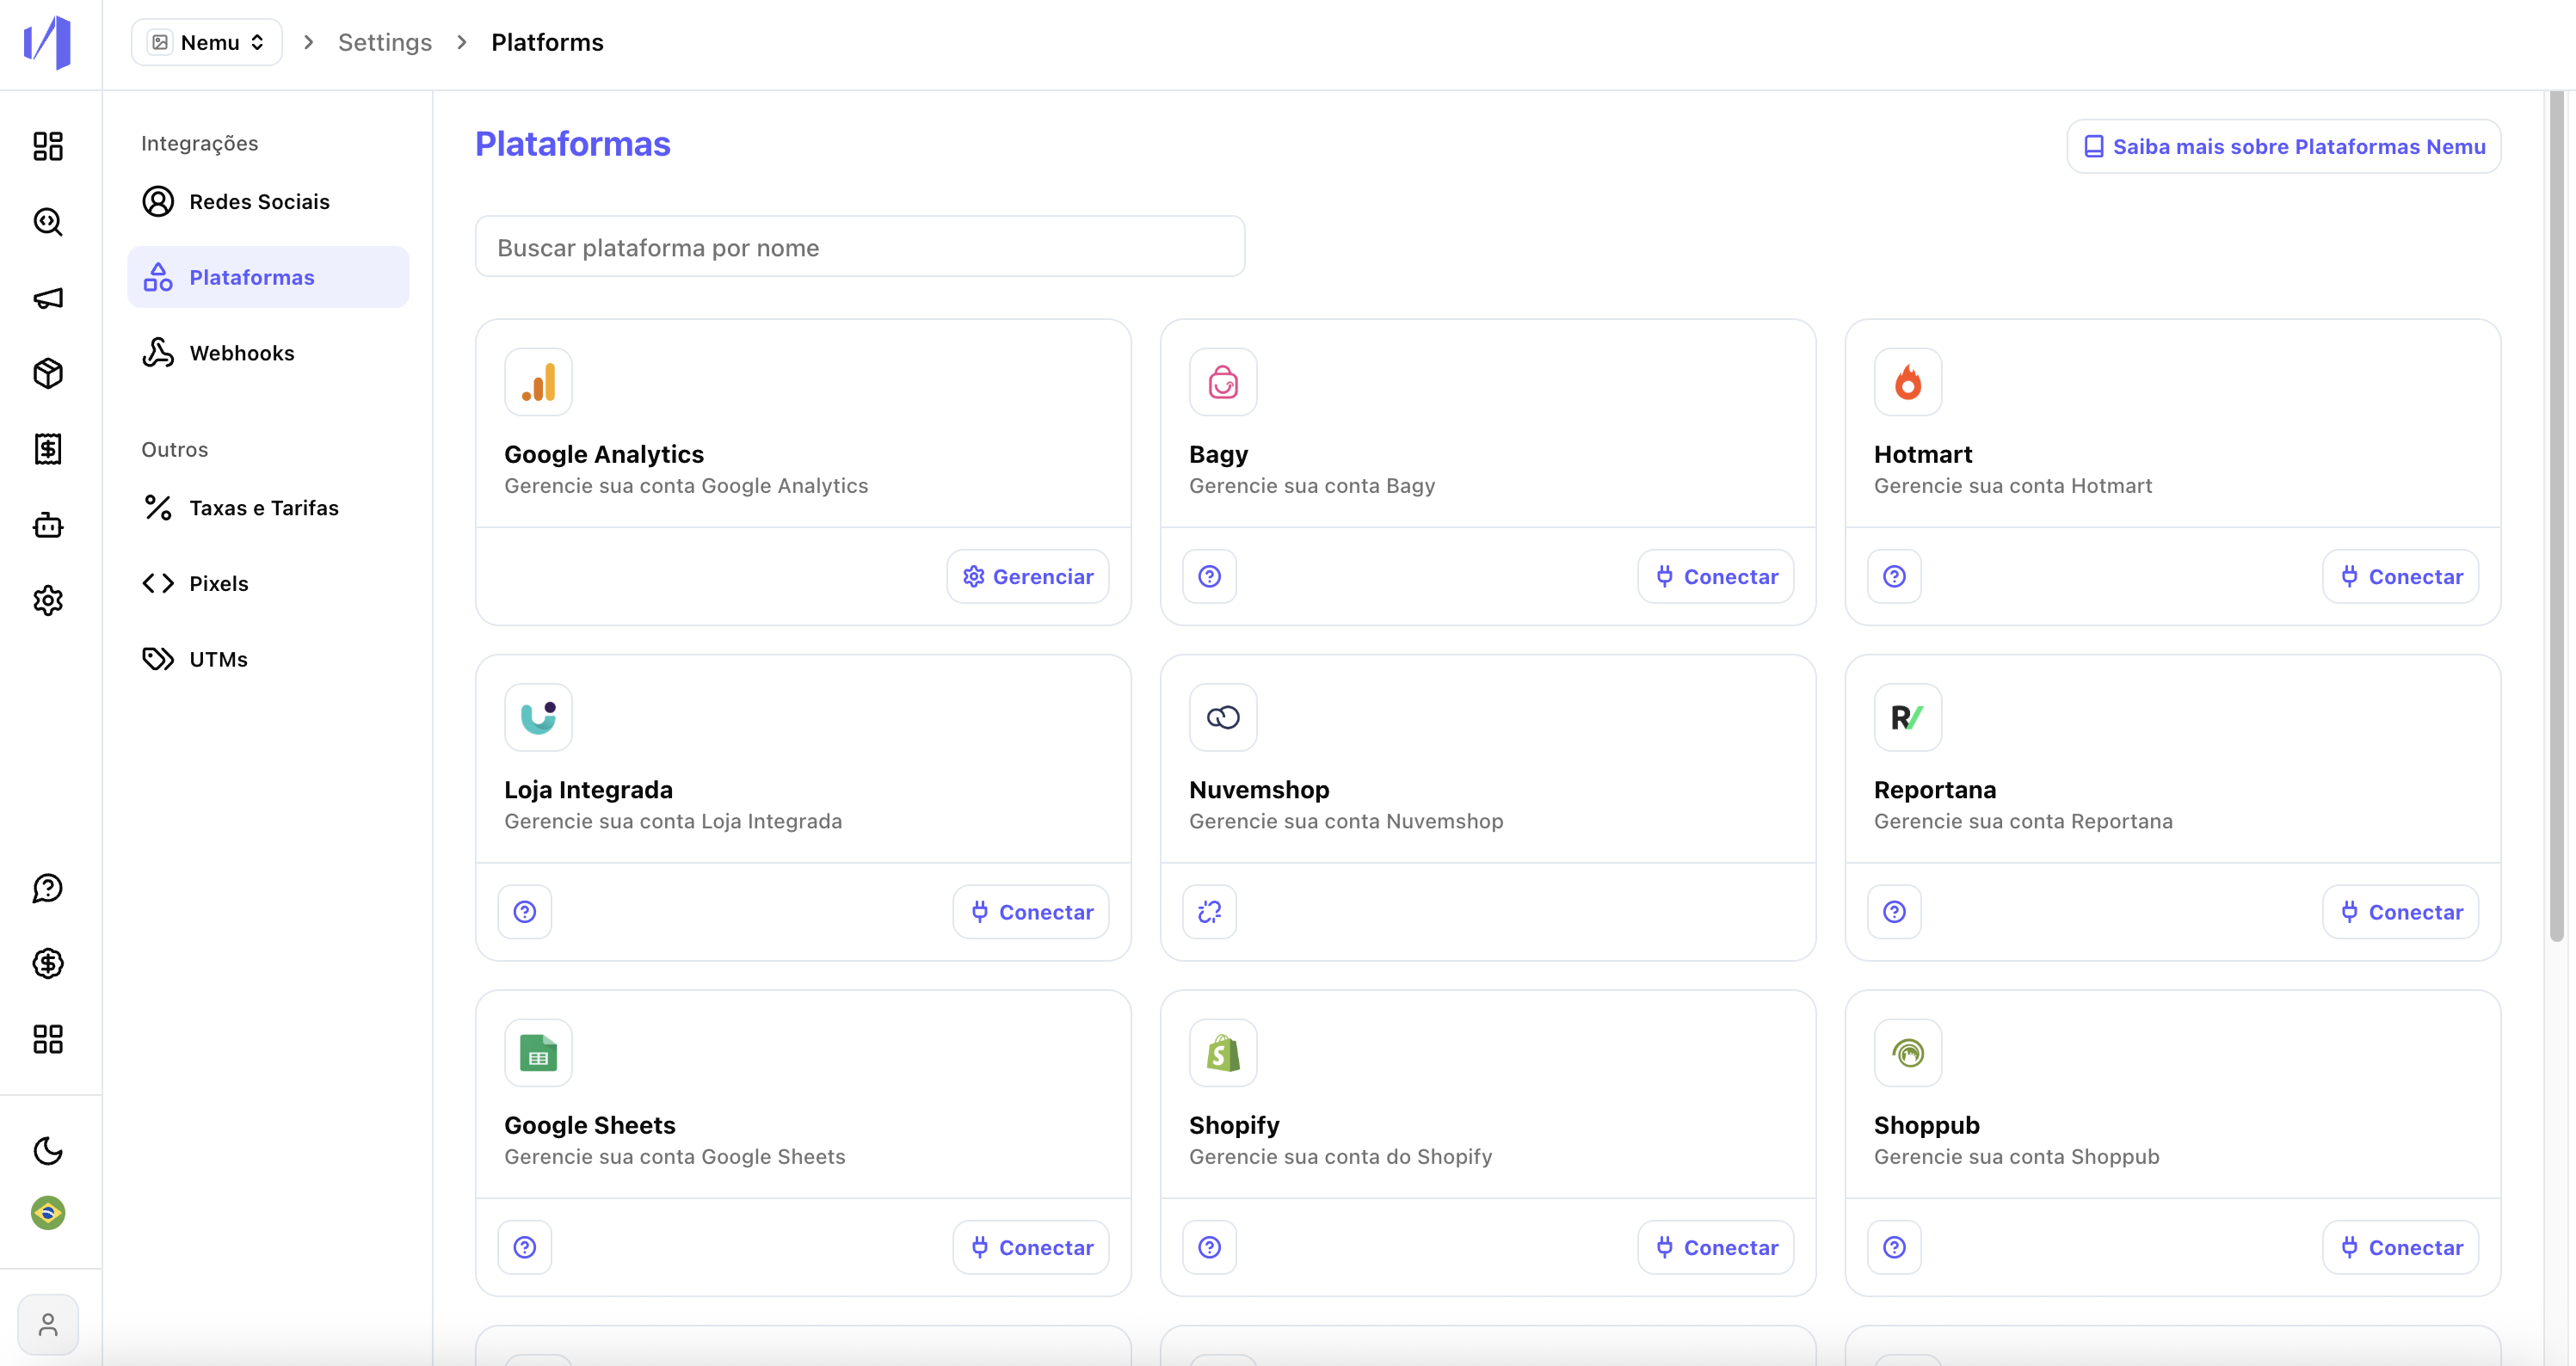Viewport: 2576px width, 1366px height.
Task: Click the Nuvemshop cloud logo
Action: pos(1224,717)
